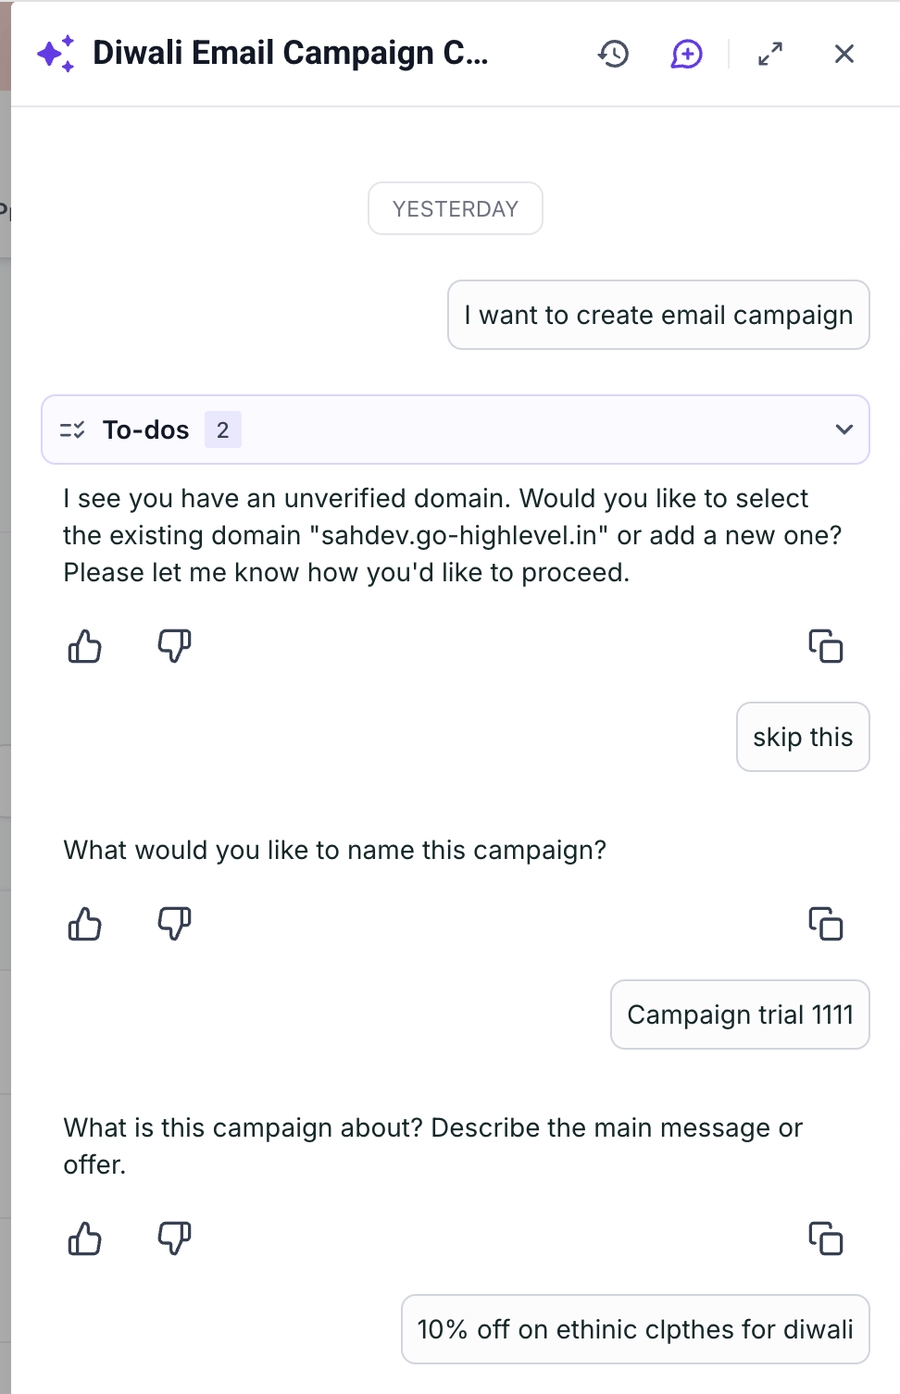Open chat history clock icon
Screen dimensions: 900x1394
[x=613, y=54]
